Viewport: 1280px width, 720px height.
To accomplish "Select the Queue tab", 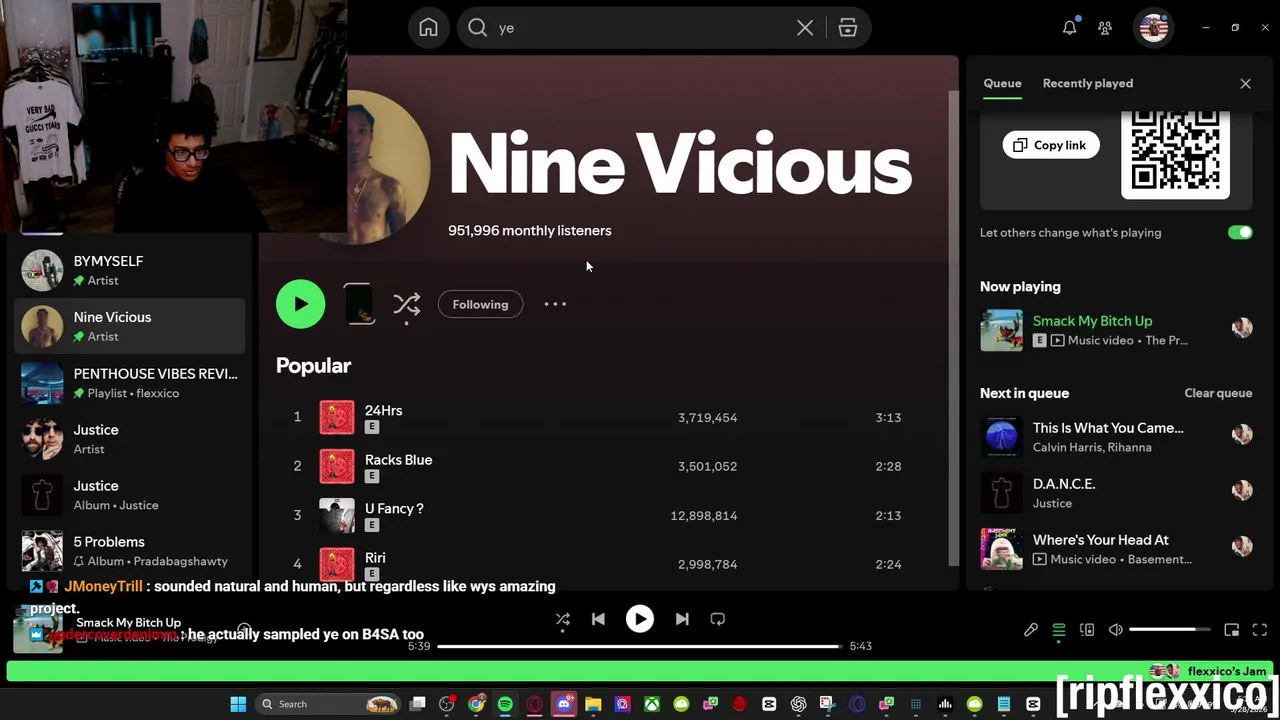I will [1002, 83].
